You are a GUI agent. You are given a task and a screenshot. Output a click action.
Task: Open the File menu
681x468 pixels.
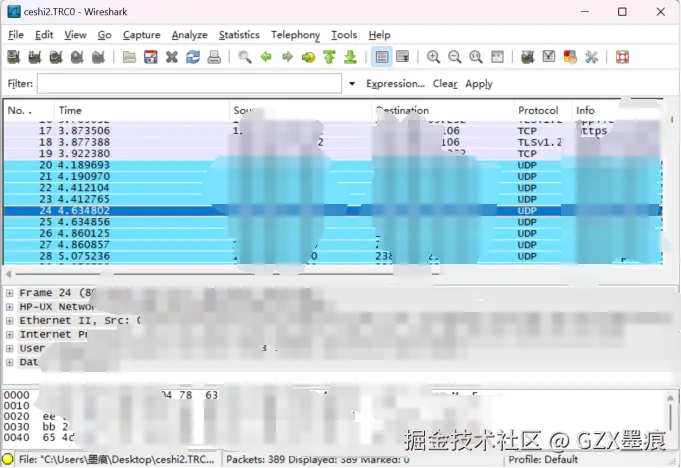pos(16,35)
